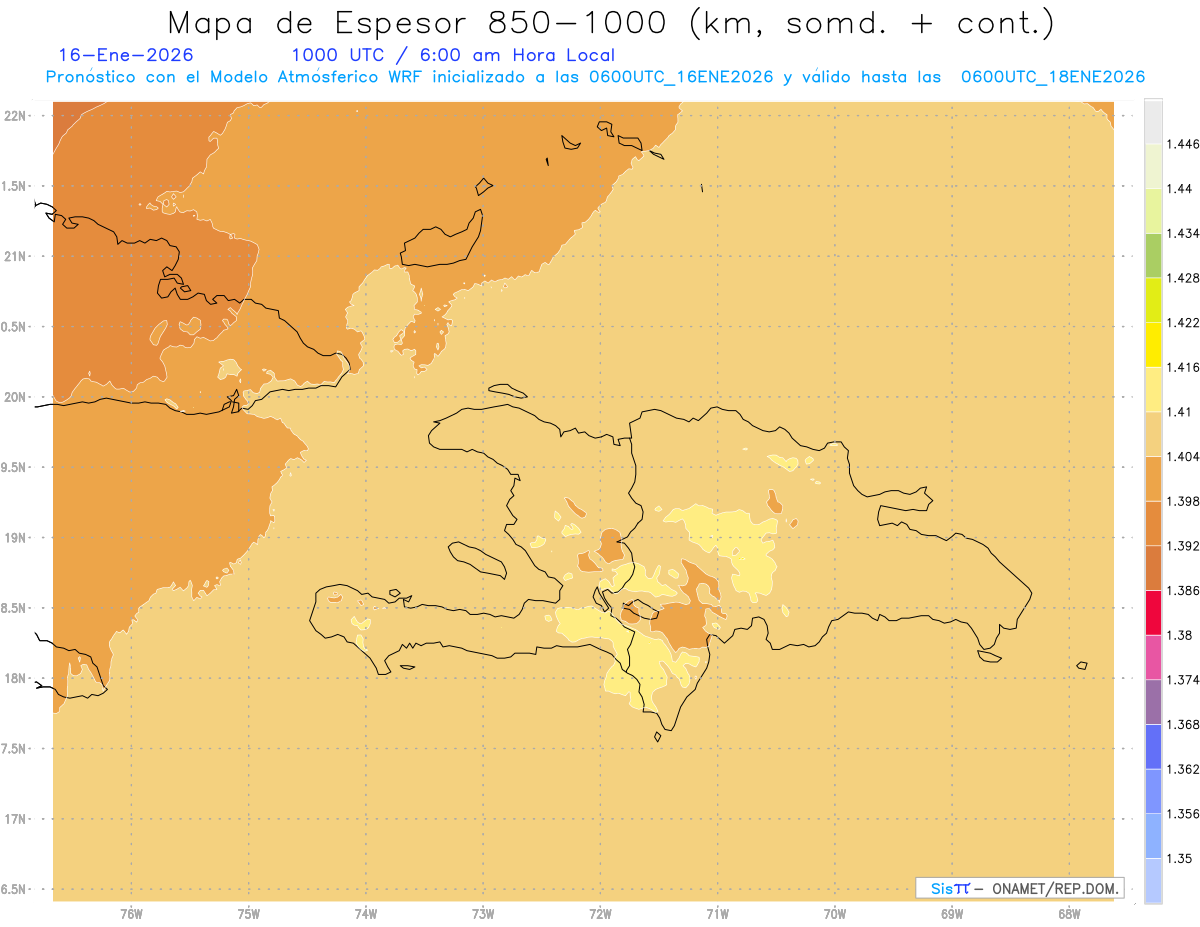Click the '74W' longitude label
This screenshot has height=927, width=1200.
365,914
